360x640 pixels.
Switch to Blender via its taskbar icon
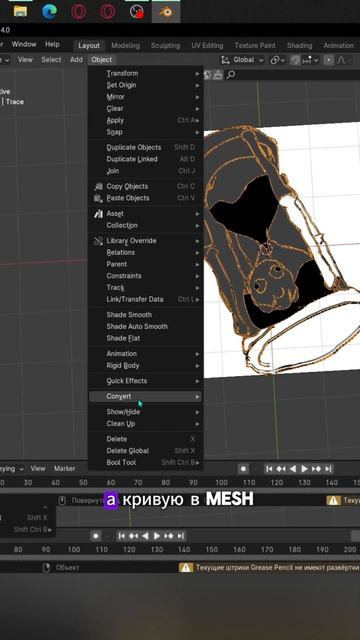(x=166, y=11)
